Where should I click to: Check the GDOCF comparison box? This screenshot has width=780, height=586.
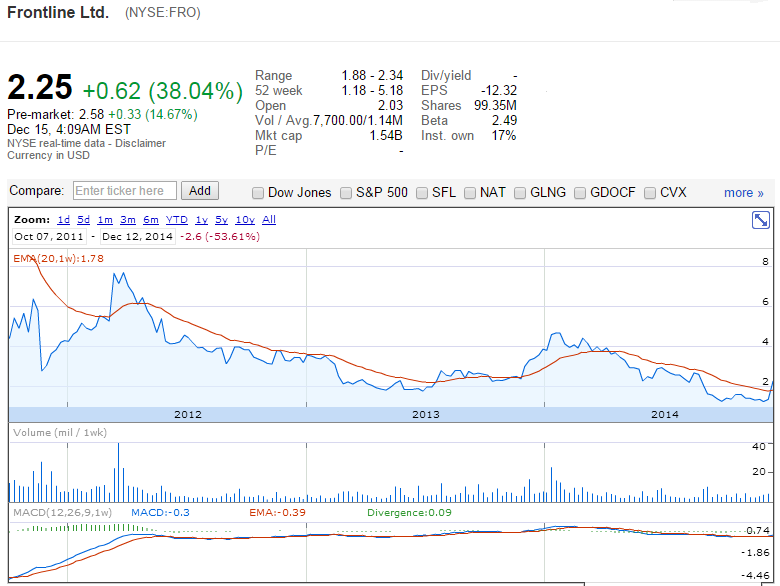tap(580, 193)
